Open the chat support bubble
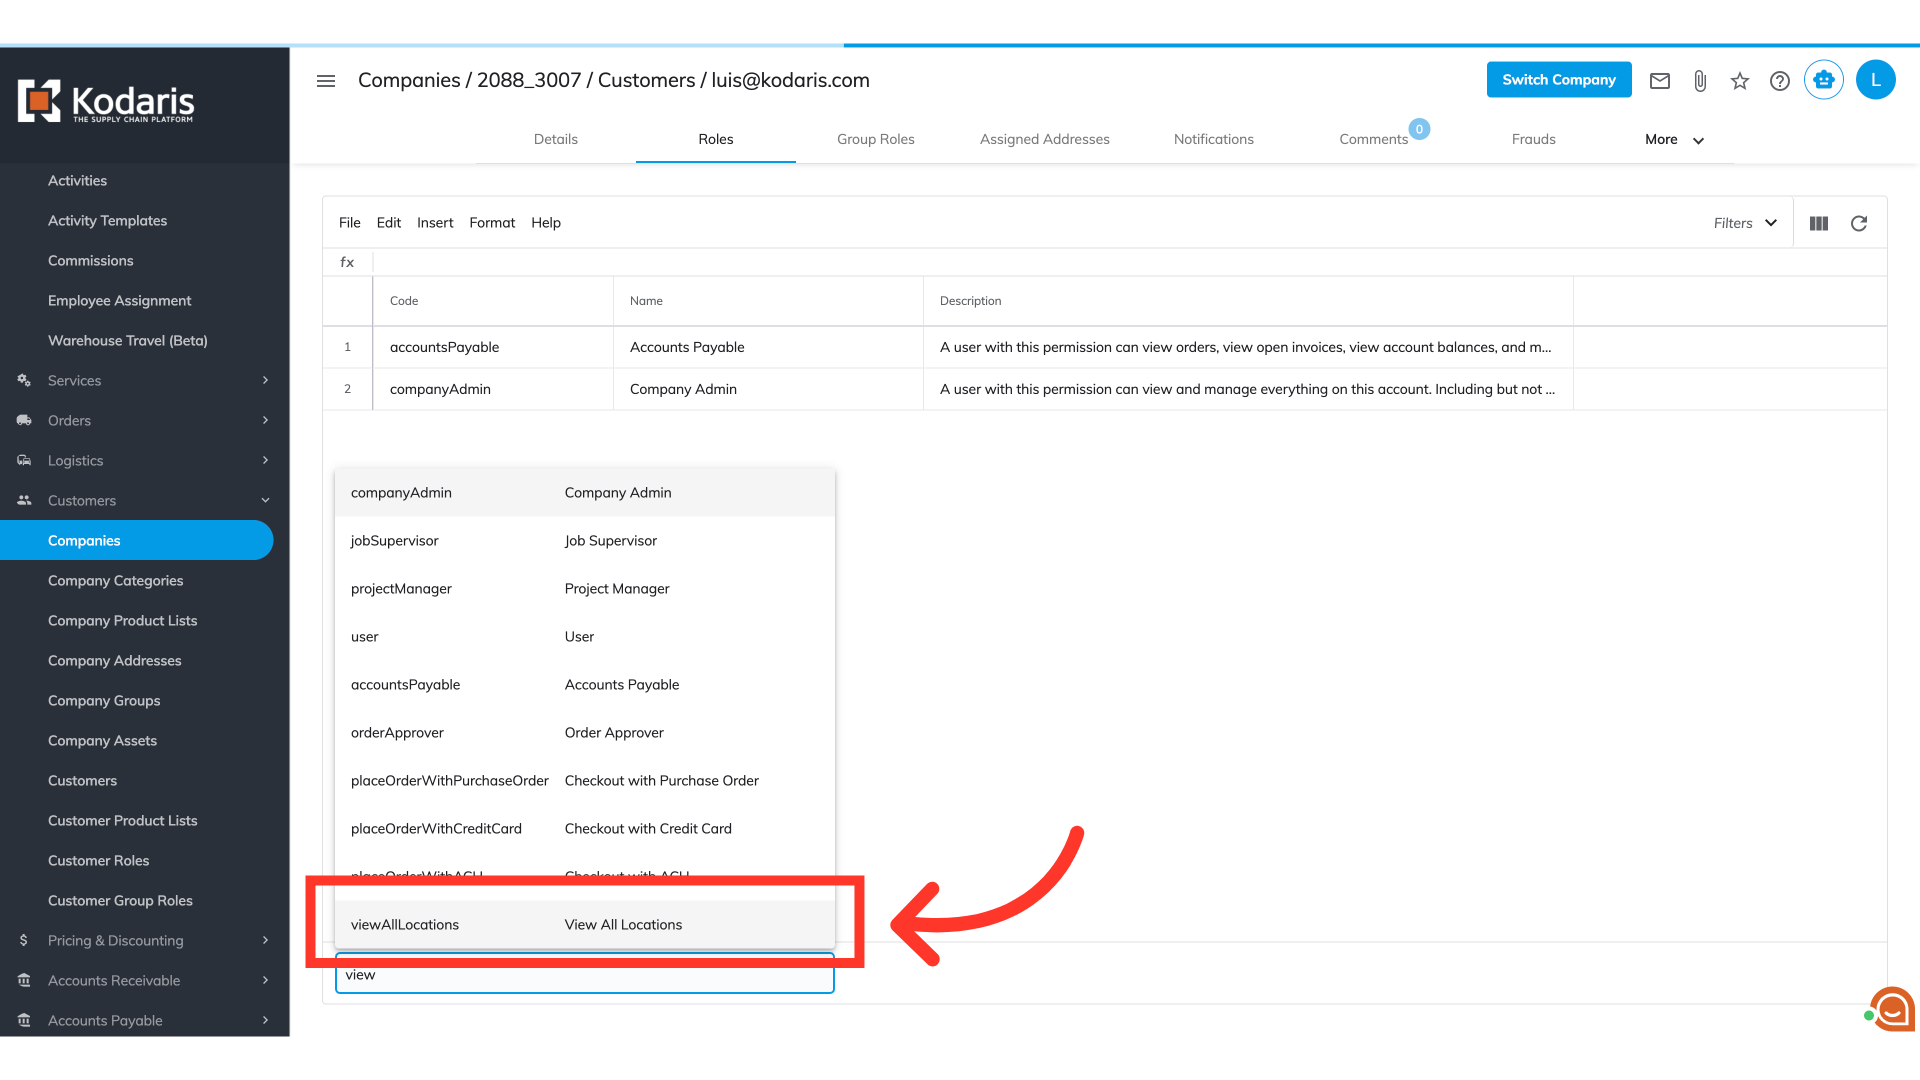Image resolution: width=1920 pixels, height=1080 pixels. pyautogui.click(x=1892, y=1010)
